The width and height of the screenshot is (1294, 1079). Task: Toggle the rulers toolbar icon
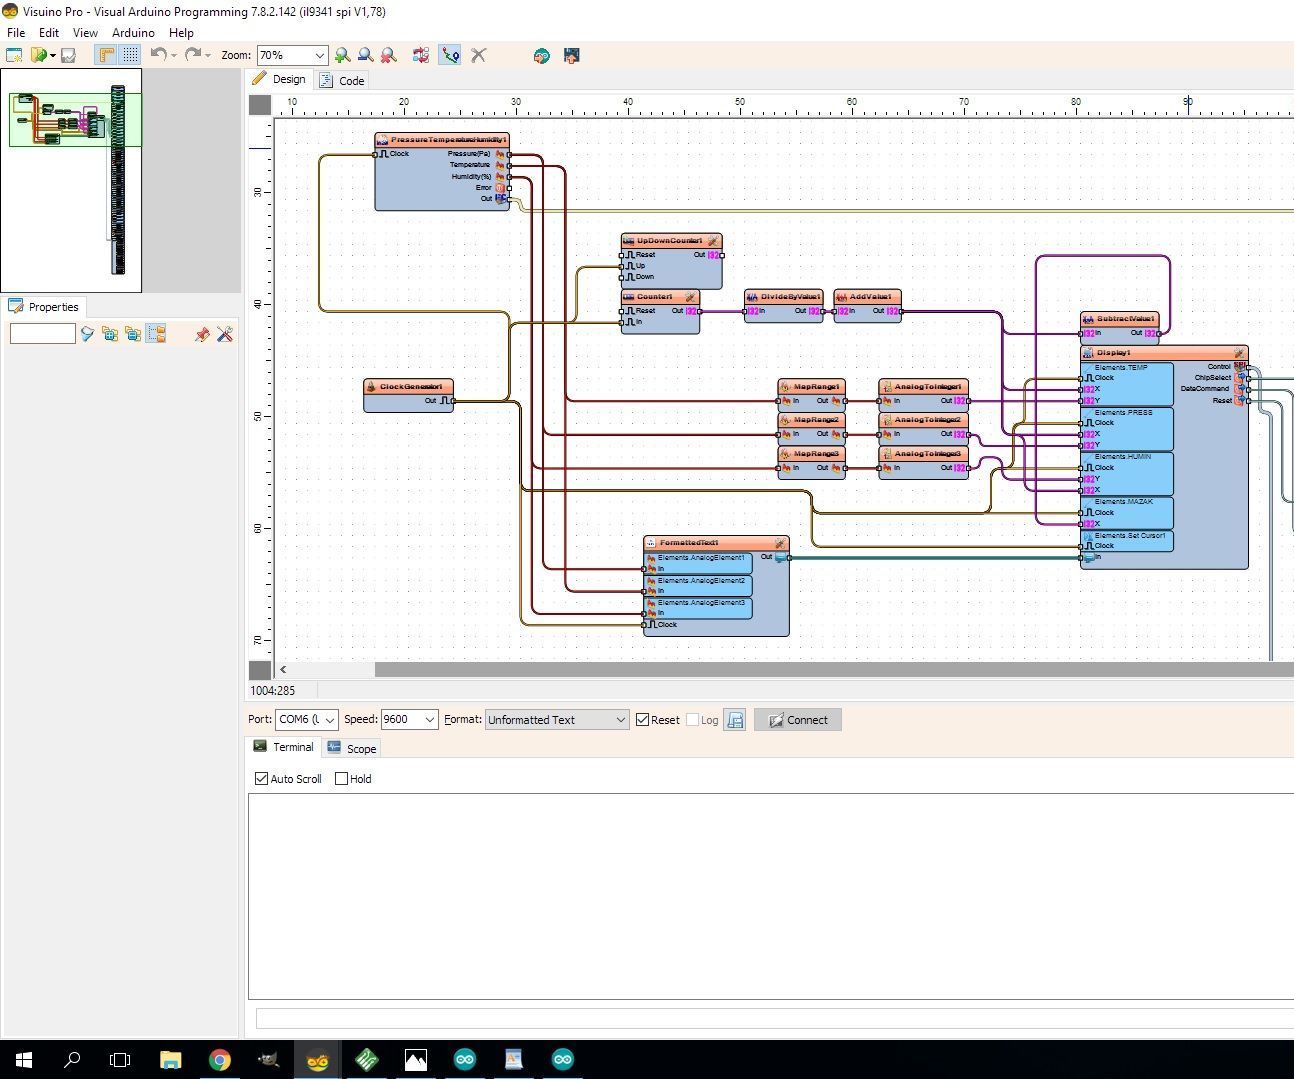[106, 56]
